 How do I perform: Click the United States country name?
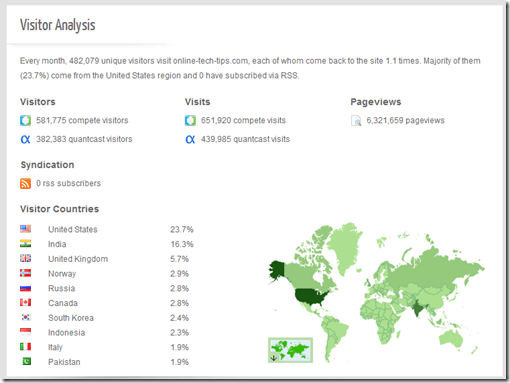(73, 229)
